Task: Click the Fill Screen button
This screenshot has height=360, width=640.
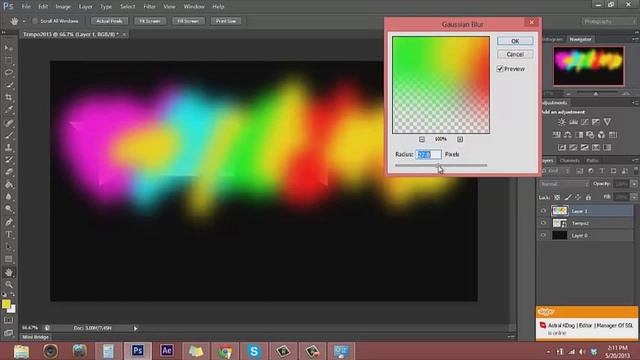Action: pos(188,21)
